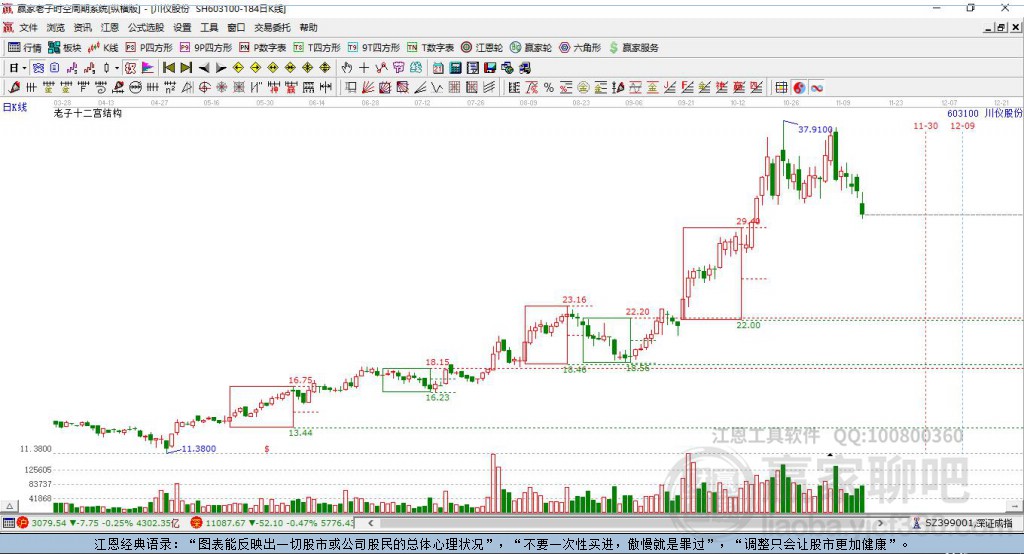Open the 9P四方形 tool
The width and height of the screenshot is (1024, 554).
(206, 48)
